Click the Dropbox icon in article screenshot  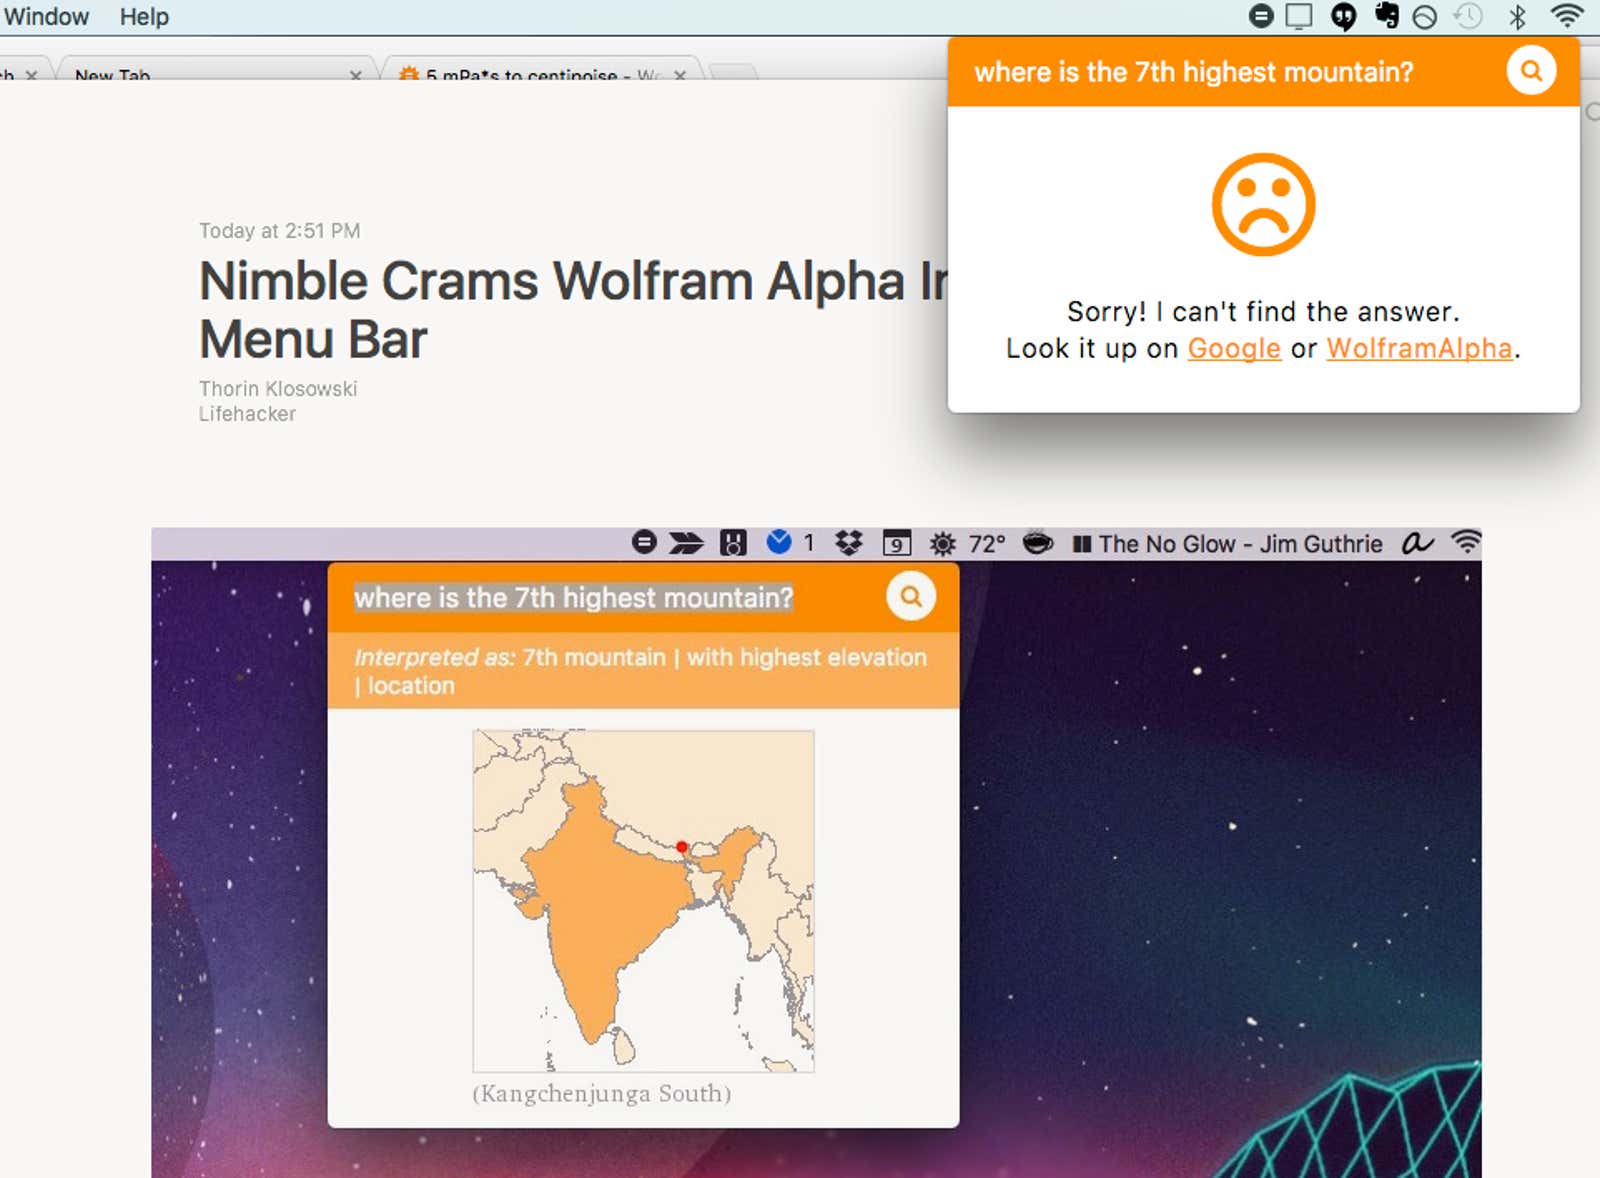pos(849,543)
